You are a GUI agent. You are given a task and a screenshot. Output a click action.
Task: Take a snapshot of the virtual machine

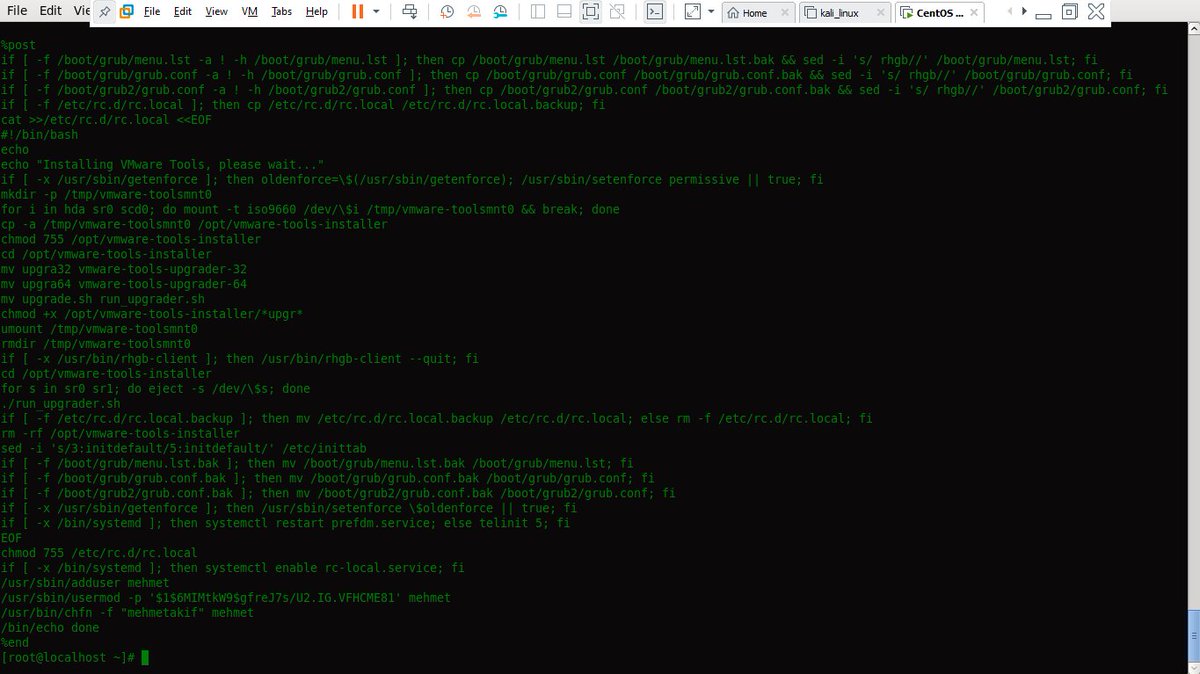tap(446, 12)
